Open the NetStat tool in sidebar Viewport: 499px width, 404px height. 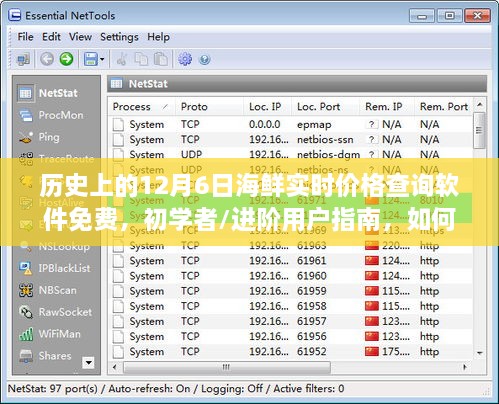[x=48, y=93]
